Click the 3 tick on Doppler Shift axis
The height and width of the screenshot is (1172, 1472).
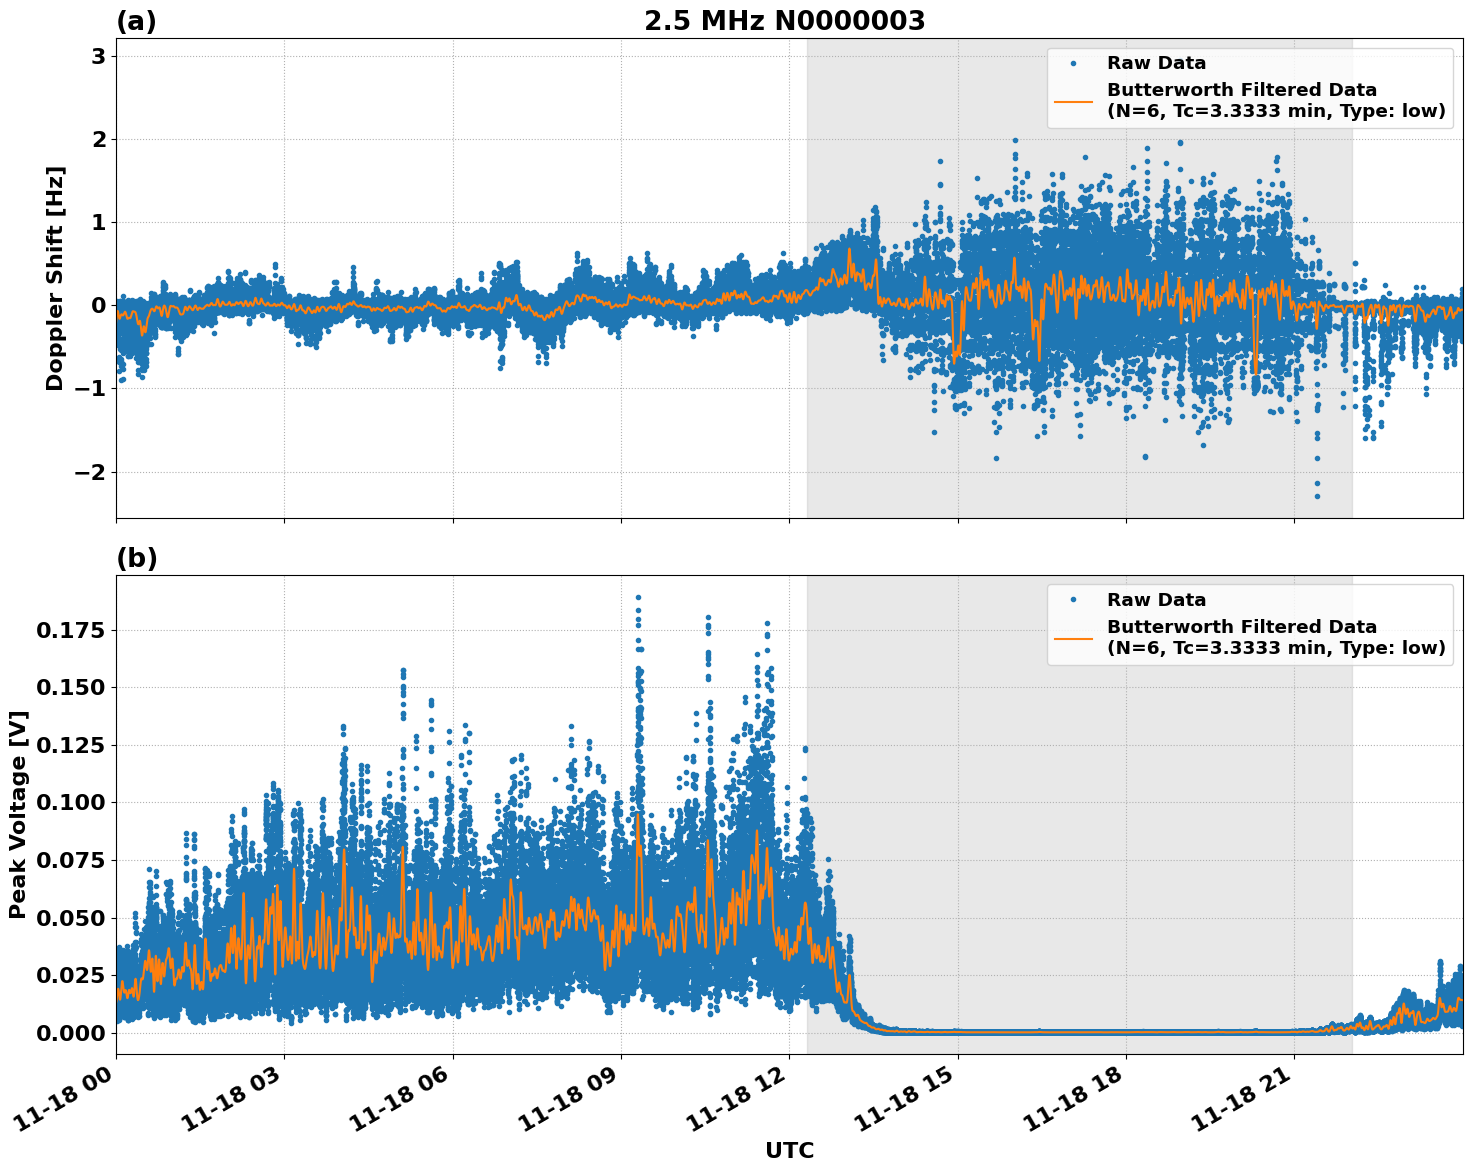click(x=98, y=56)
